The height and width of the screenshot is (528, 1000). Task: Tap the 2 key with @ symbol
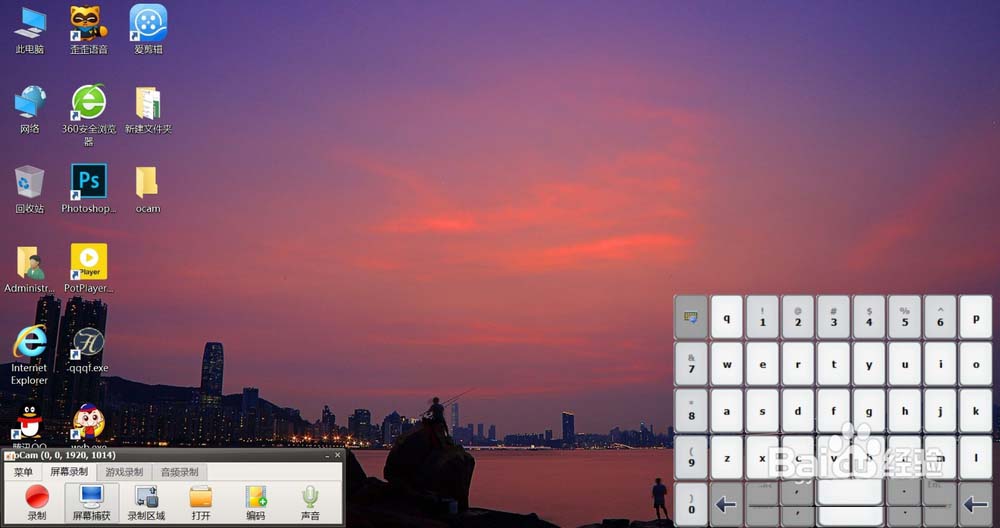pos(798,317)
